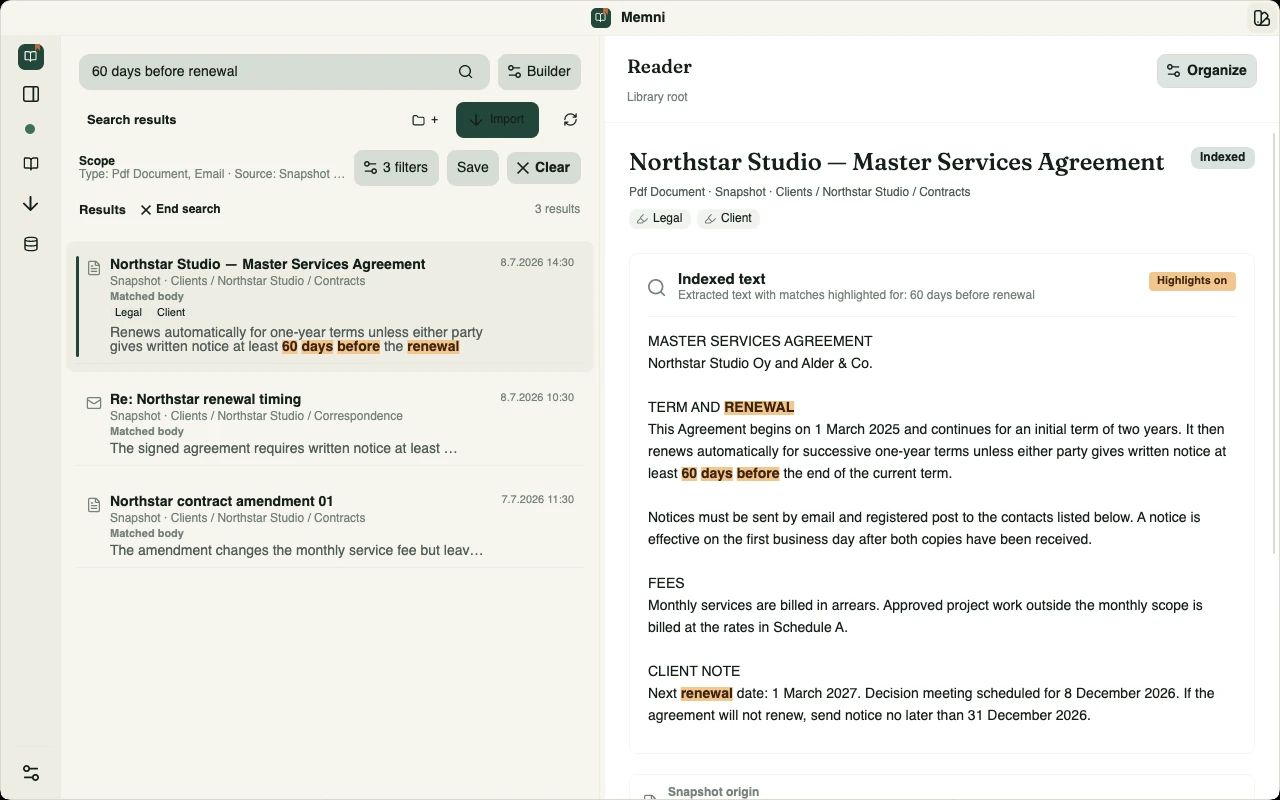Click the reader document title

(896, 162)
